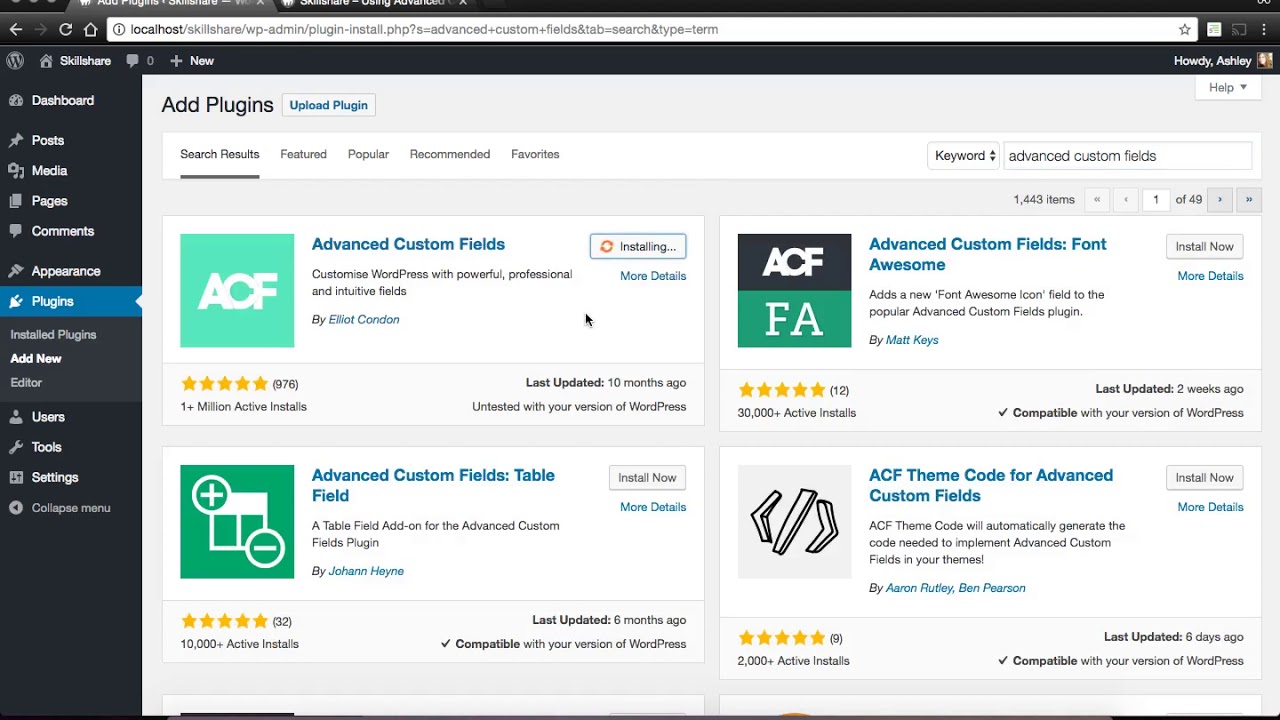This screenshot has width=1280, height=720.
Task: Switch to the Recommended tab
Action: tap(450, 154)
